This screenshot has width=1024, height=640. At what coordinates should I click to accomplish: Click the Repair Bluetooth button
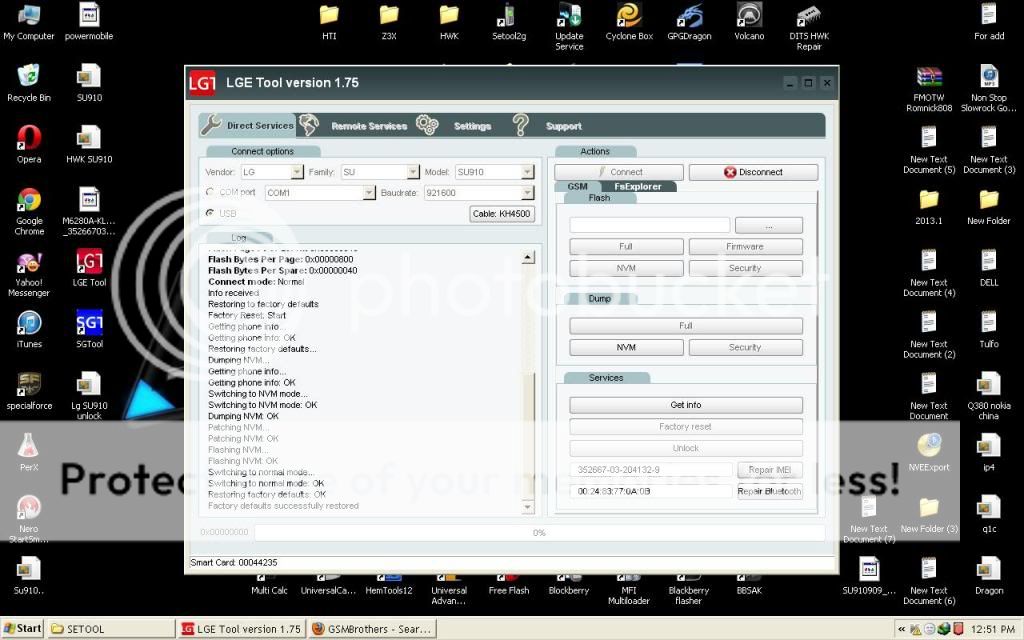click(770, 491)
